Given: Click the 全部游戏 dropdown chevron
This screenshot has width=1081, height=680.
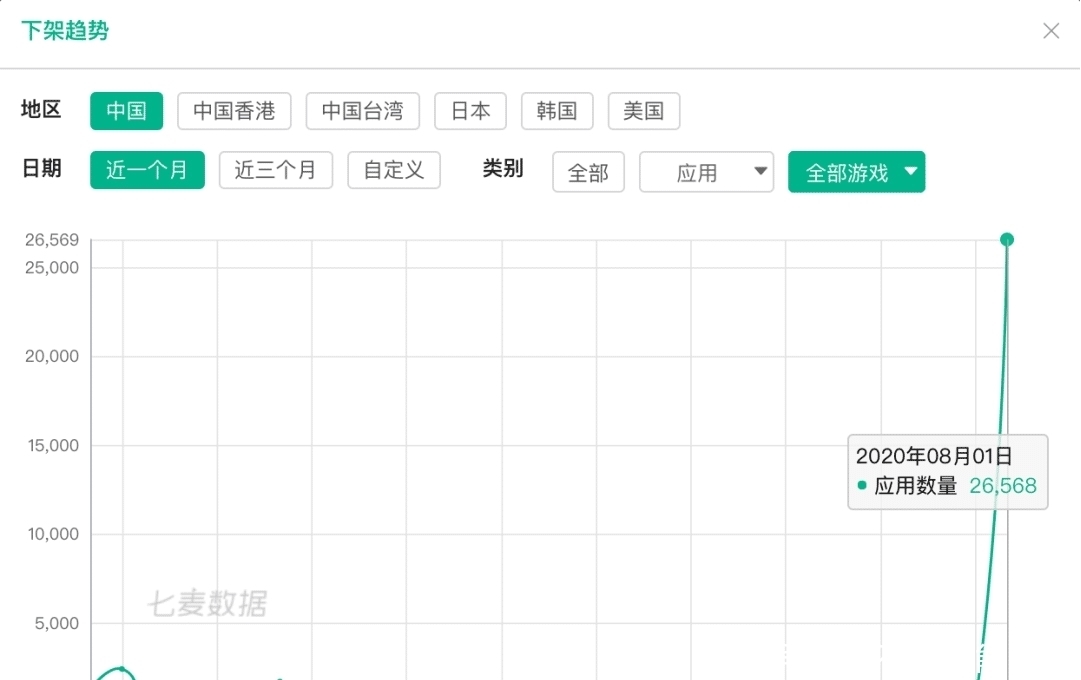Looking at the screenshot, I should [911, 171].
